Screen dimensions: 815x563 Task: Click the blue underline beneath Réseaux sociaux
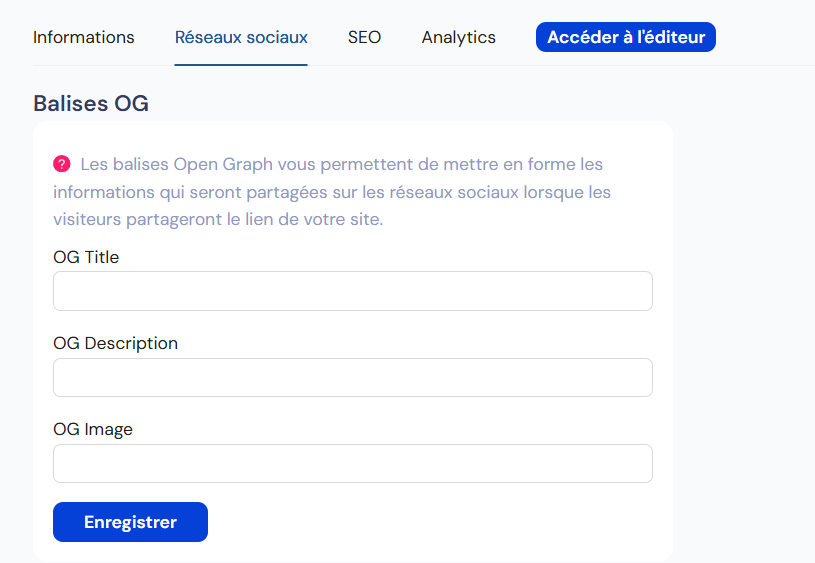coord(241,65)
